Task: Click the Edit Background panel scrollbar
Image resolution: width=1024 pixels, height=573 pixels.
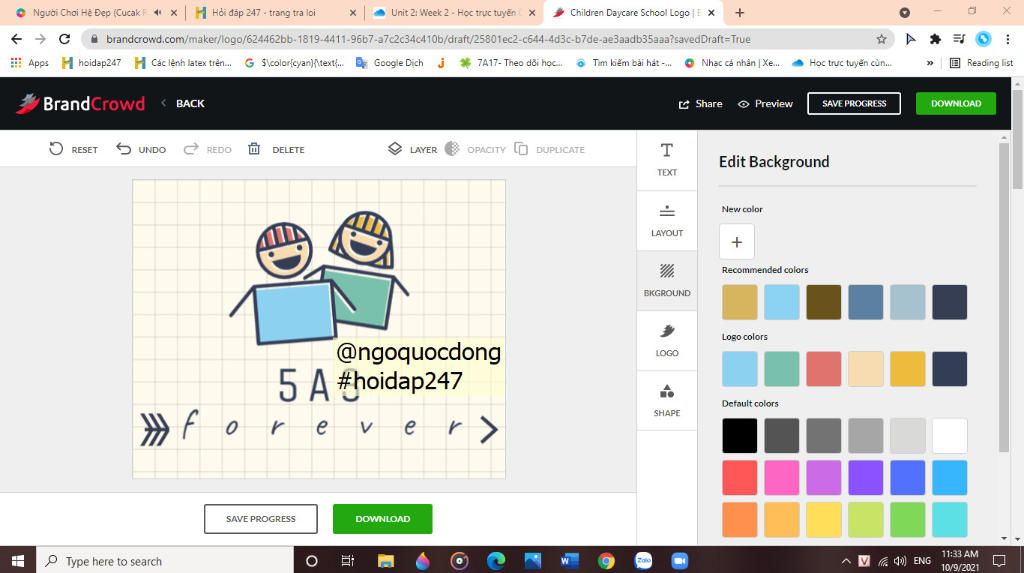Action: point(1004,297)
